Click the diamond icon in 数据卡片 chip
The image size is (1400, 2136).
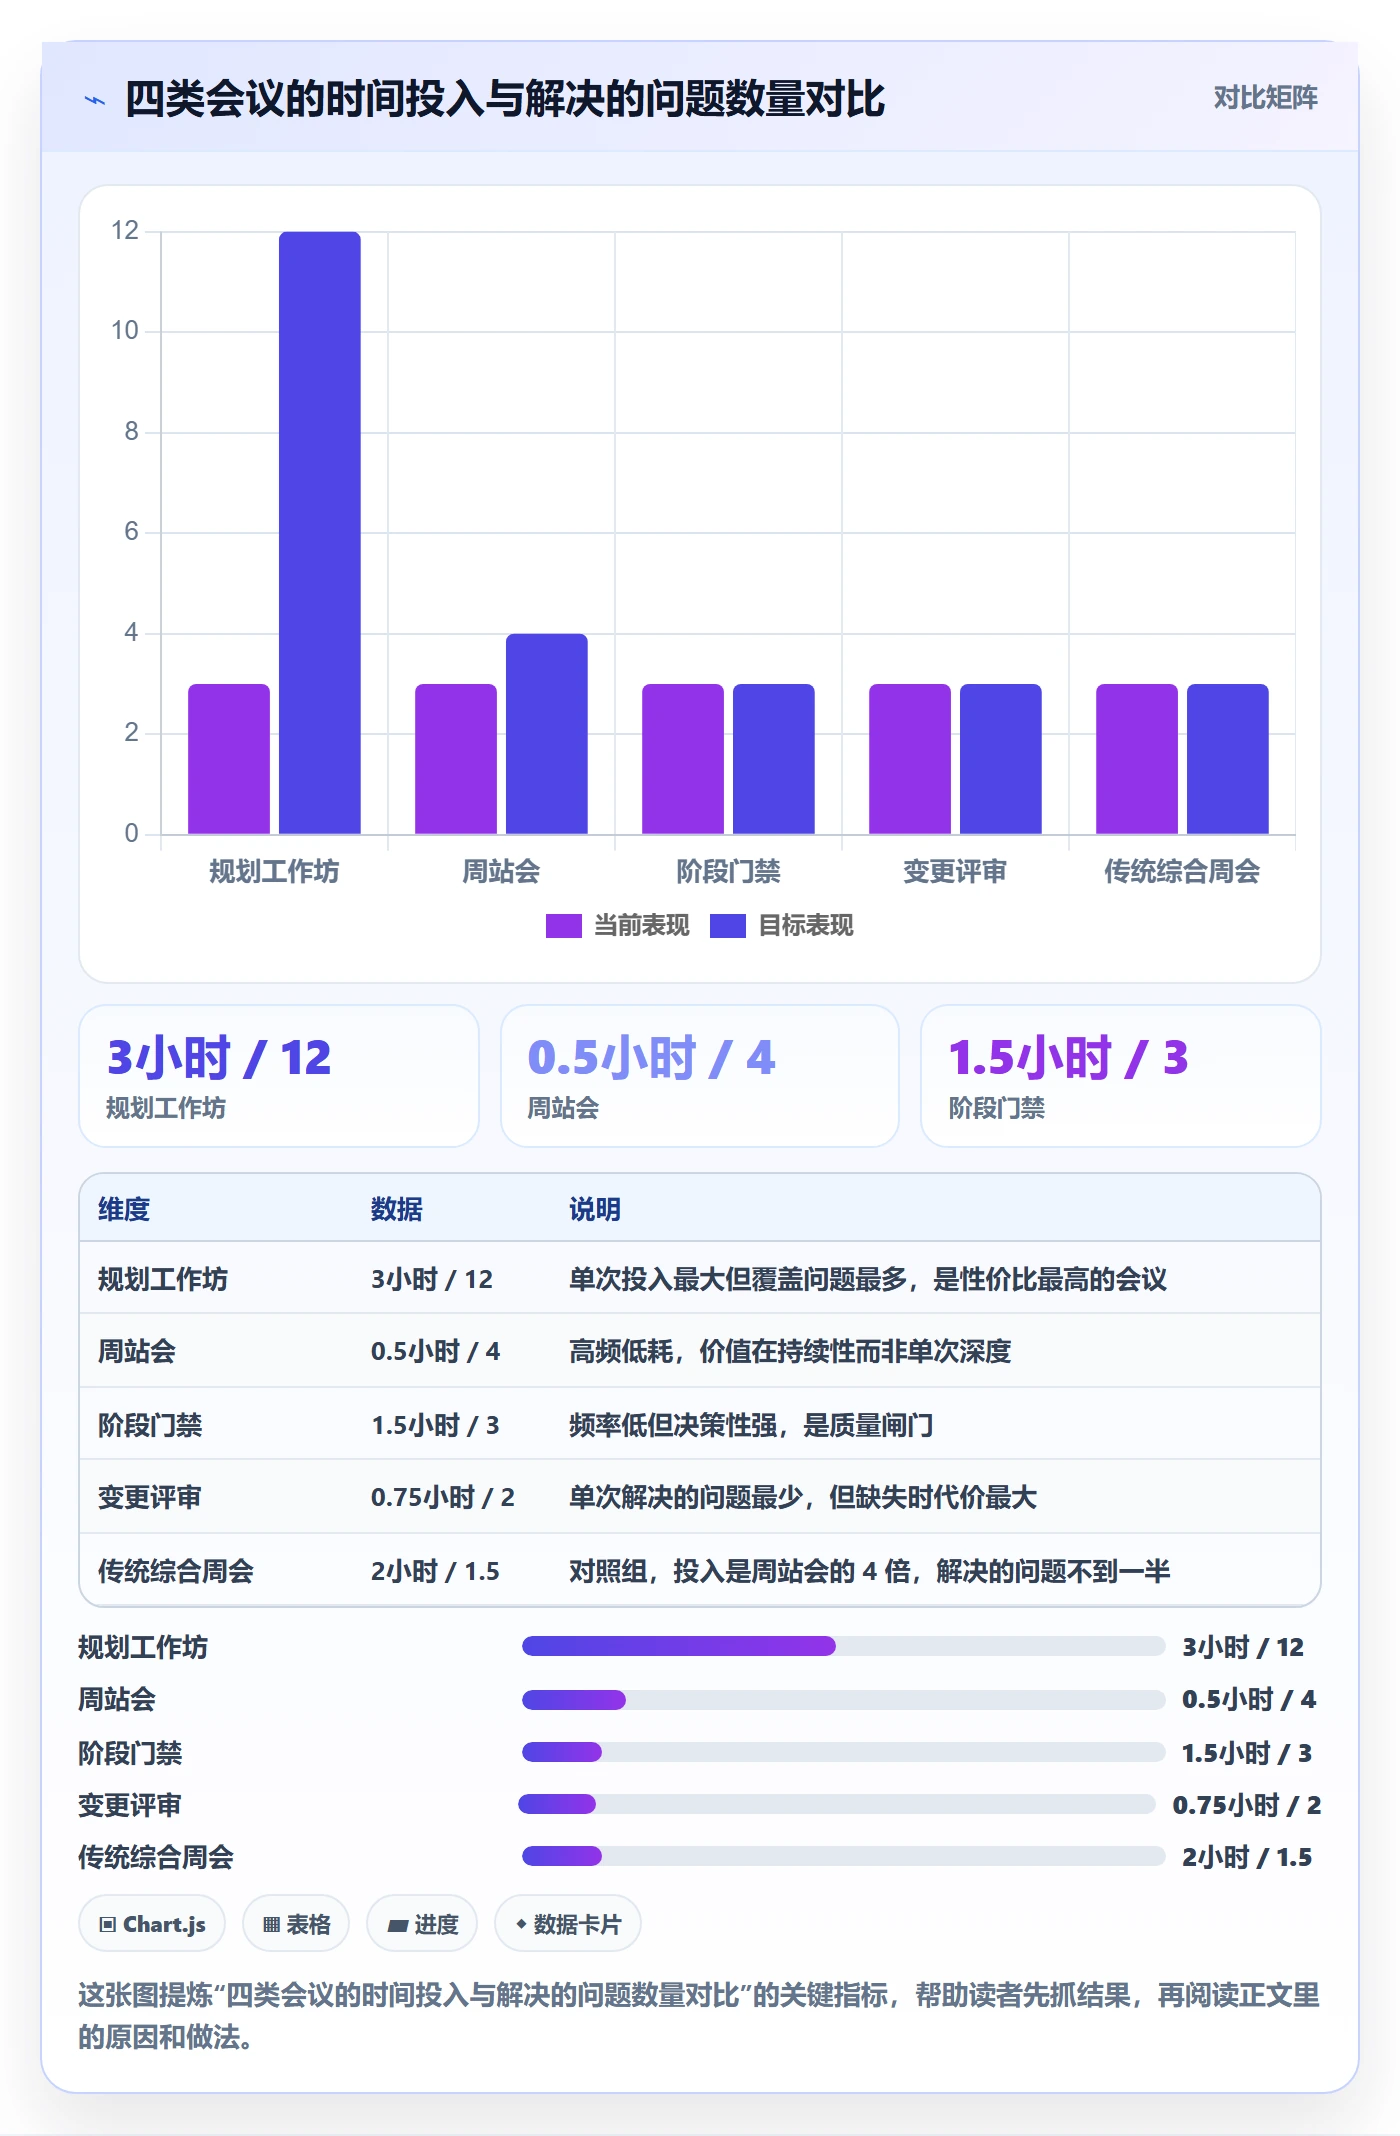(x=521, y=1924)
